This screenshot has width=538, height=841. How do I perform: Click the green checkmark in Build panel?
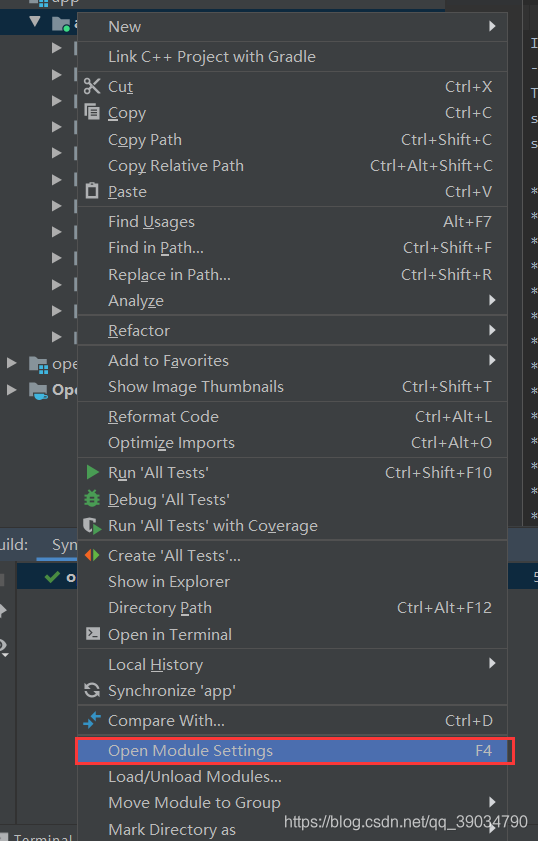(x=52, y=577)
